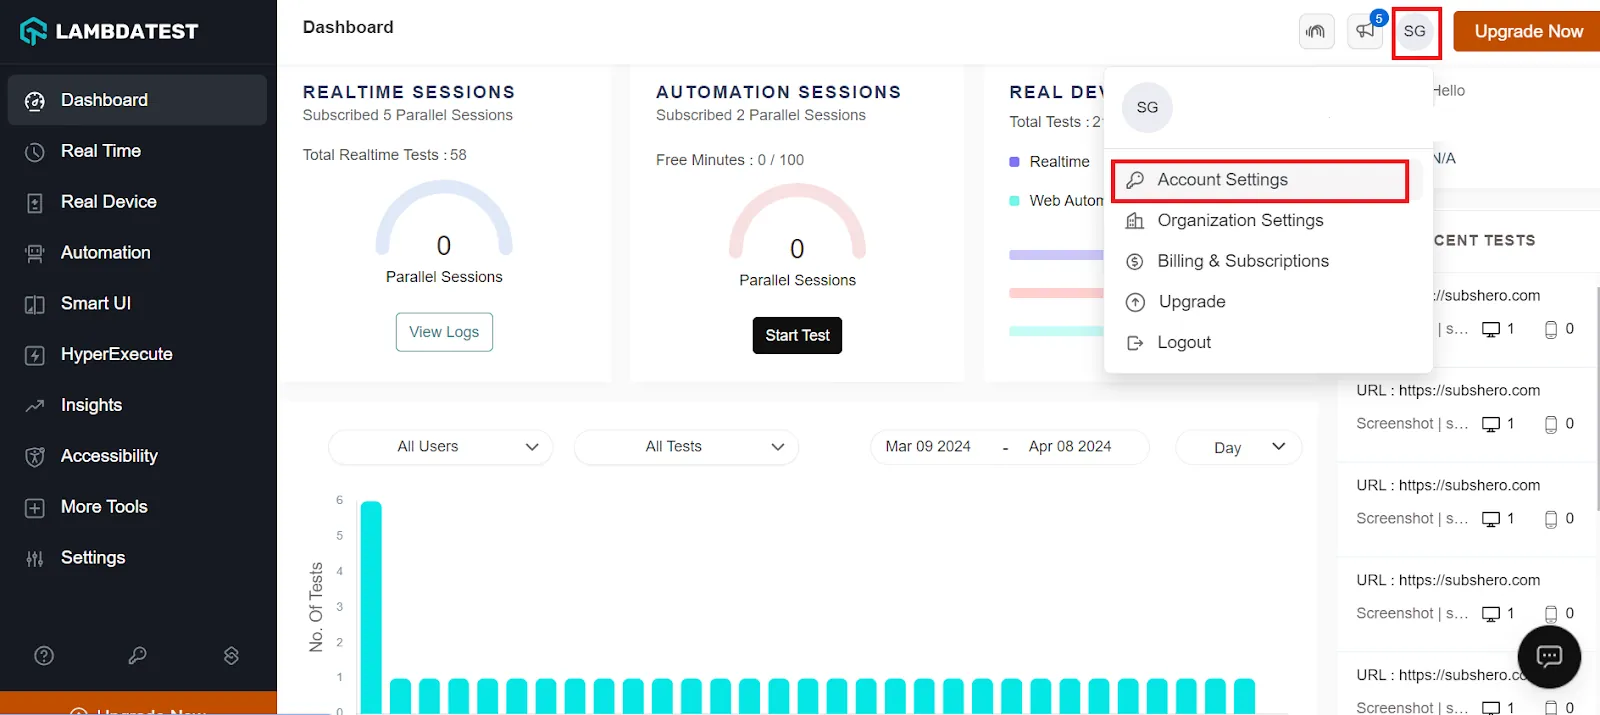Click the Upgrade arrow icon in the menu
The height and width of the screenshot is (715, 1600).
pos(1135,302)
